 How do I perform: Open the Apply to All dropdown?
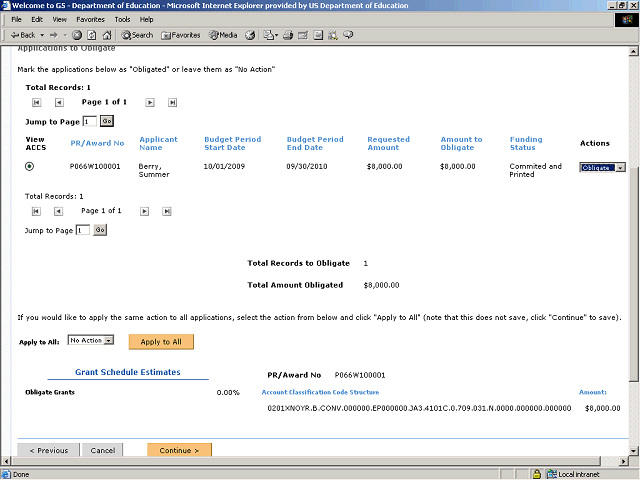coord(91,340)
